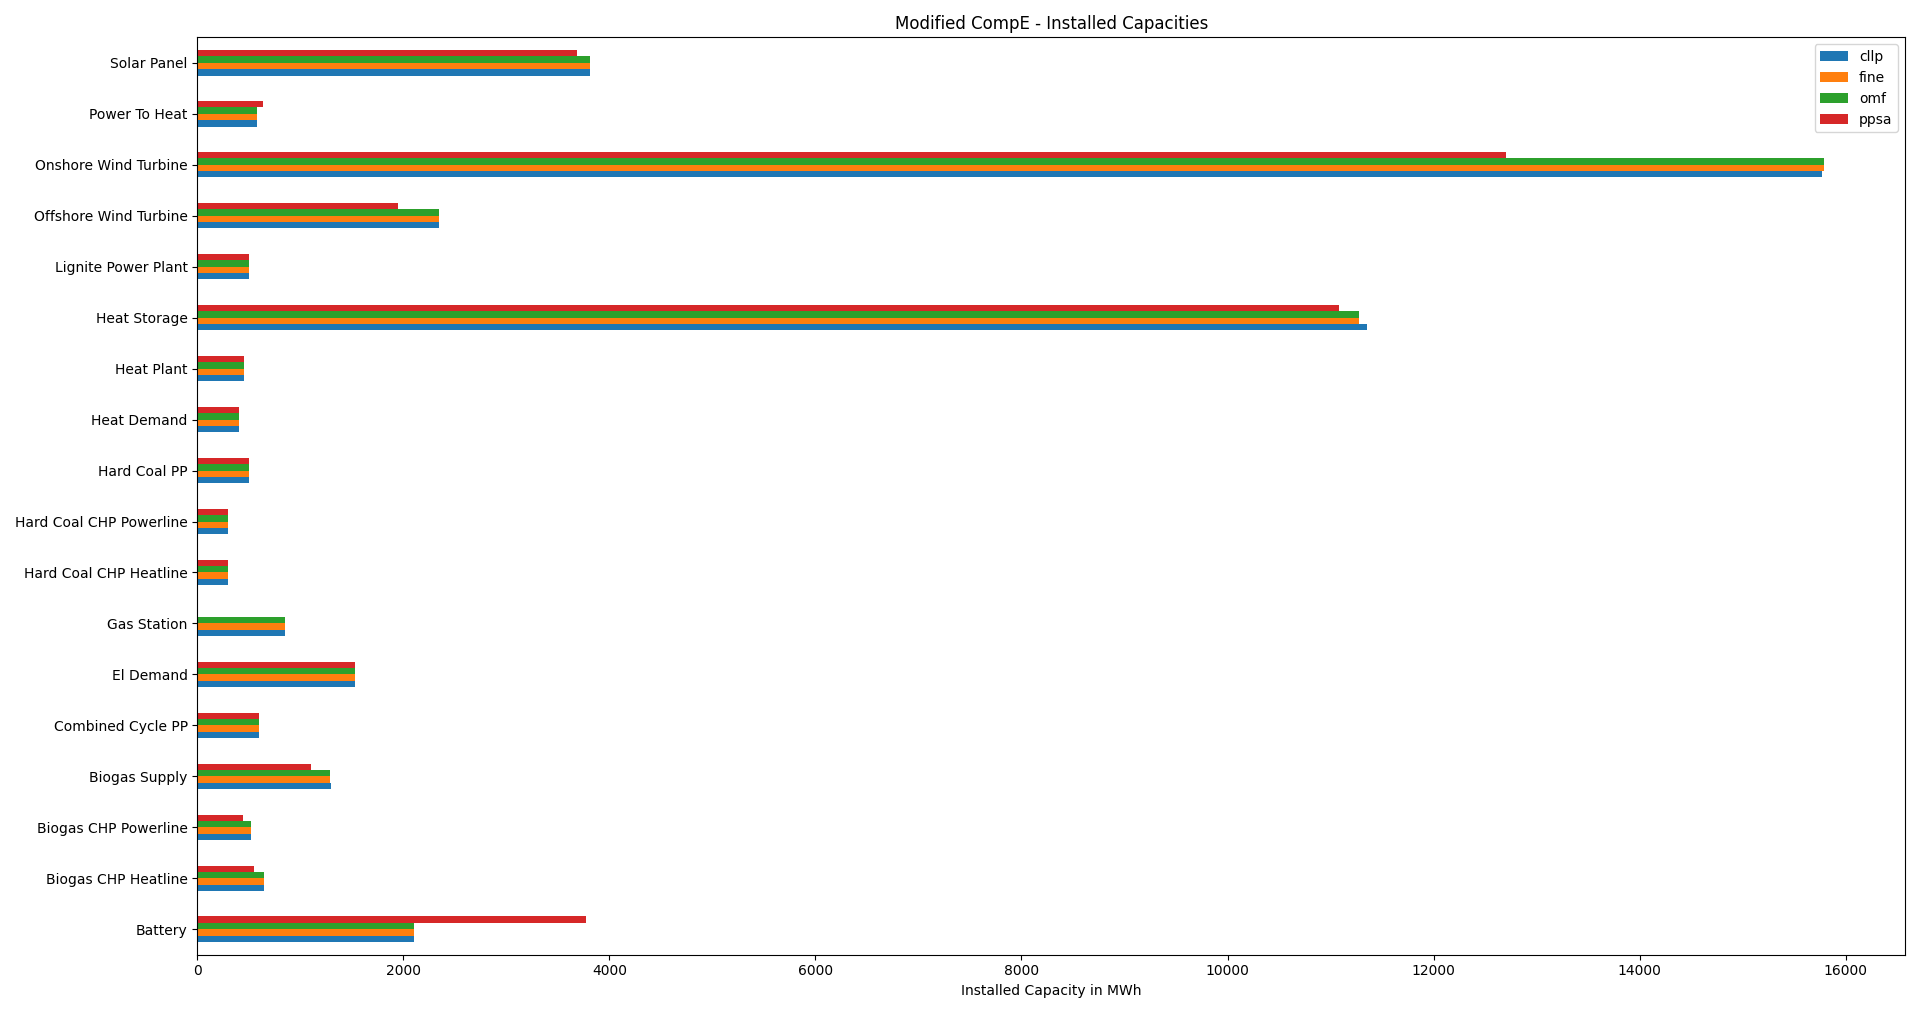
Task: Click the blue cllp bar for Combined Cycle PP
Action: click(228, 735)
